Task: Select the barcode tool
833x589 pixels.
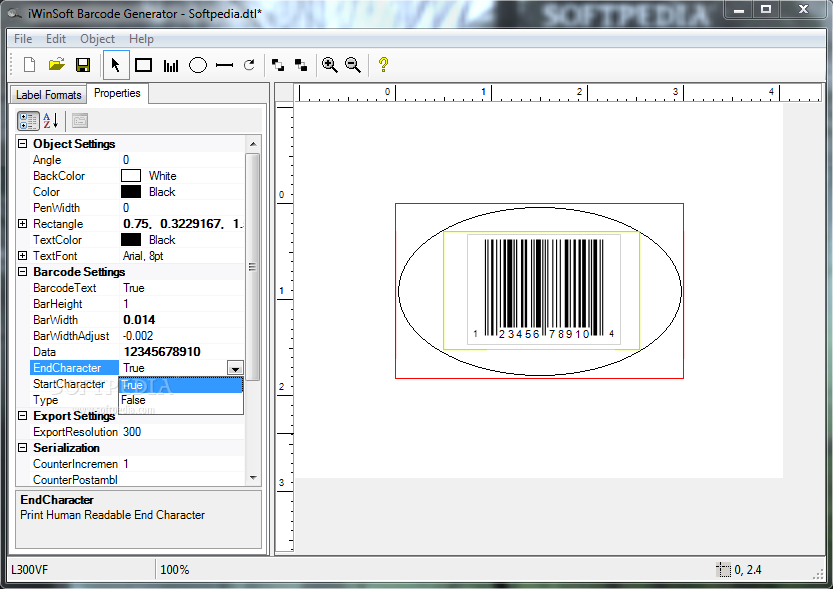Action: [171, 65]
